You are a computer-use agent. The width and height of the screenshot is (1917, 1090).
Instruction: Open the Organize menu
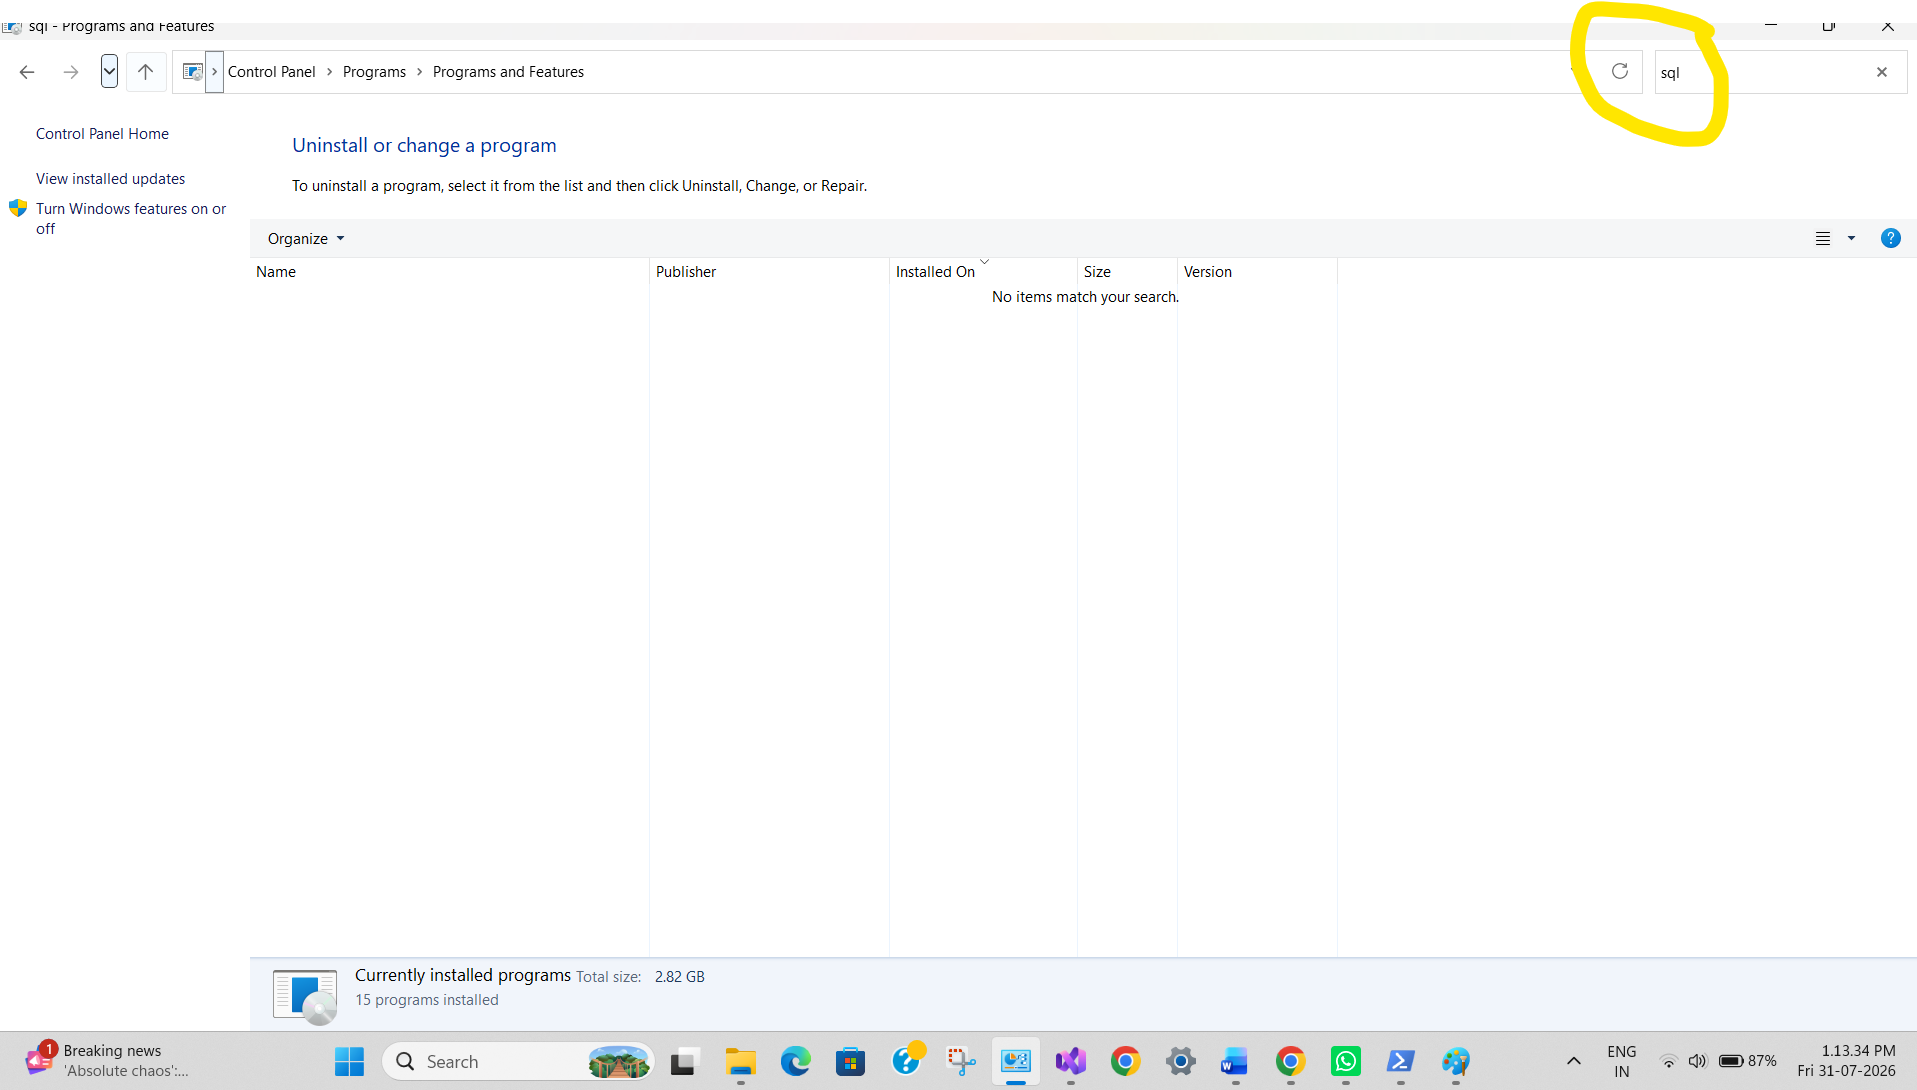[x=305, y=238]
